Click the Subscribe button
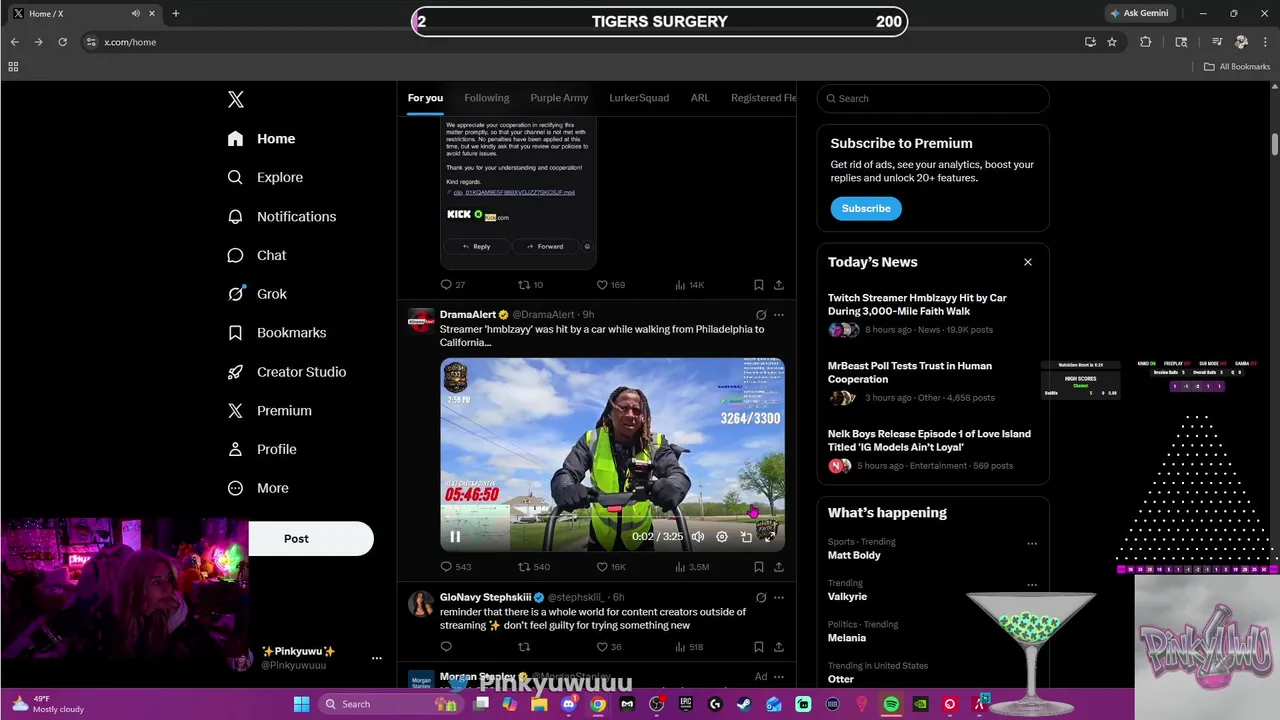The width and height of the screenshot is (1280, 720). (866, 208)
